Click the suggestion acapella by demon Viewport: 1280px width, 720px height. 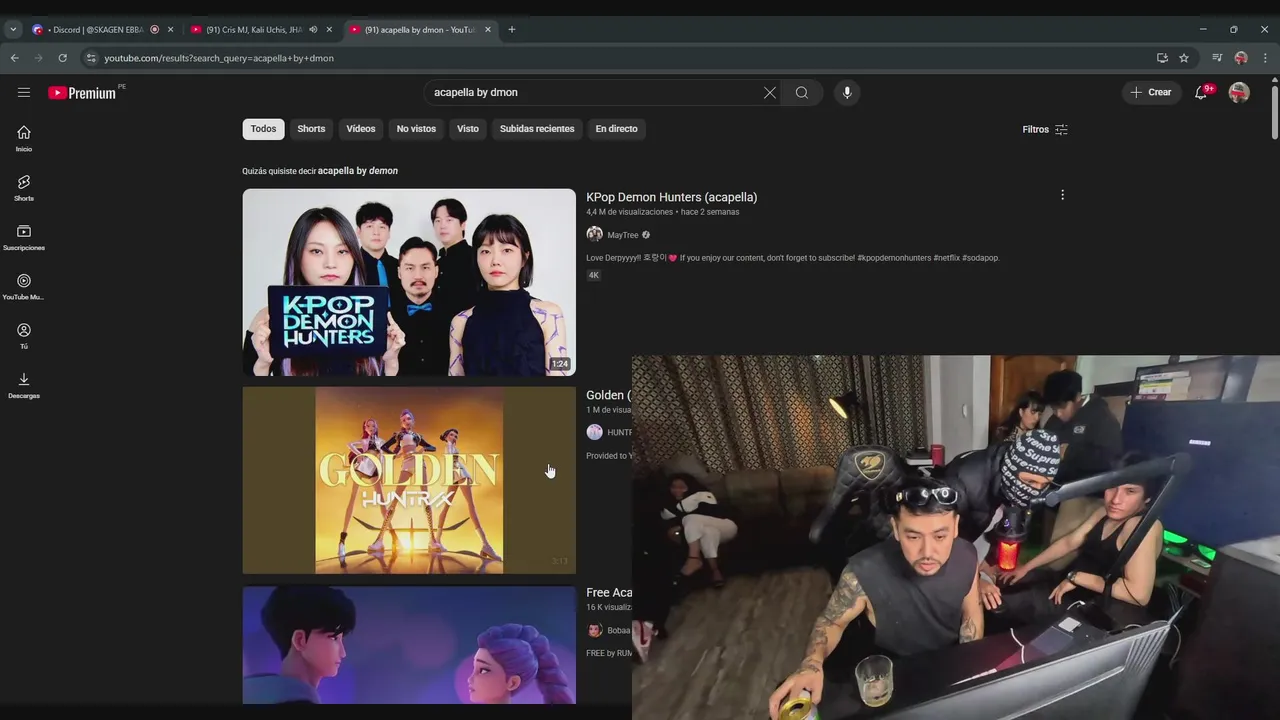click(358, 171)
